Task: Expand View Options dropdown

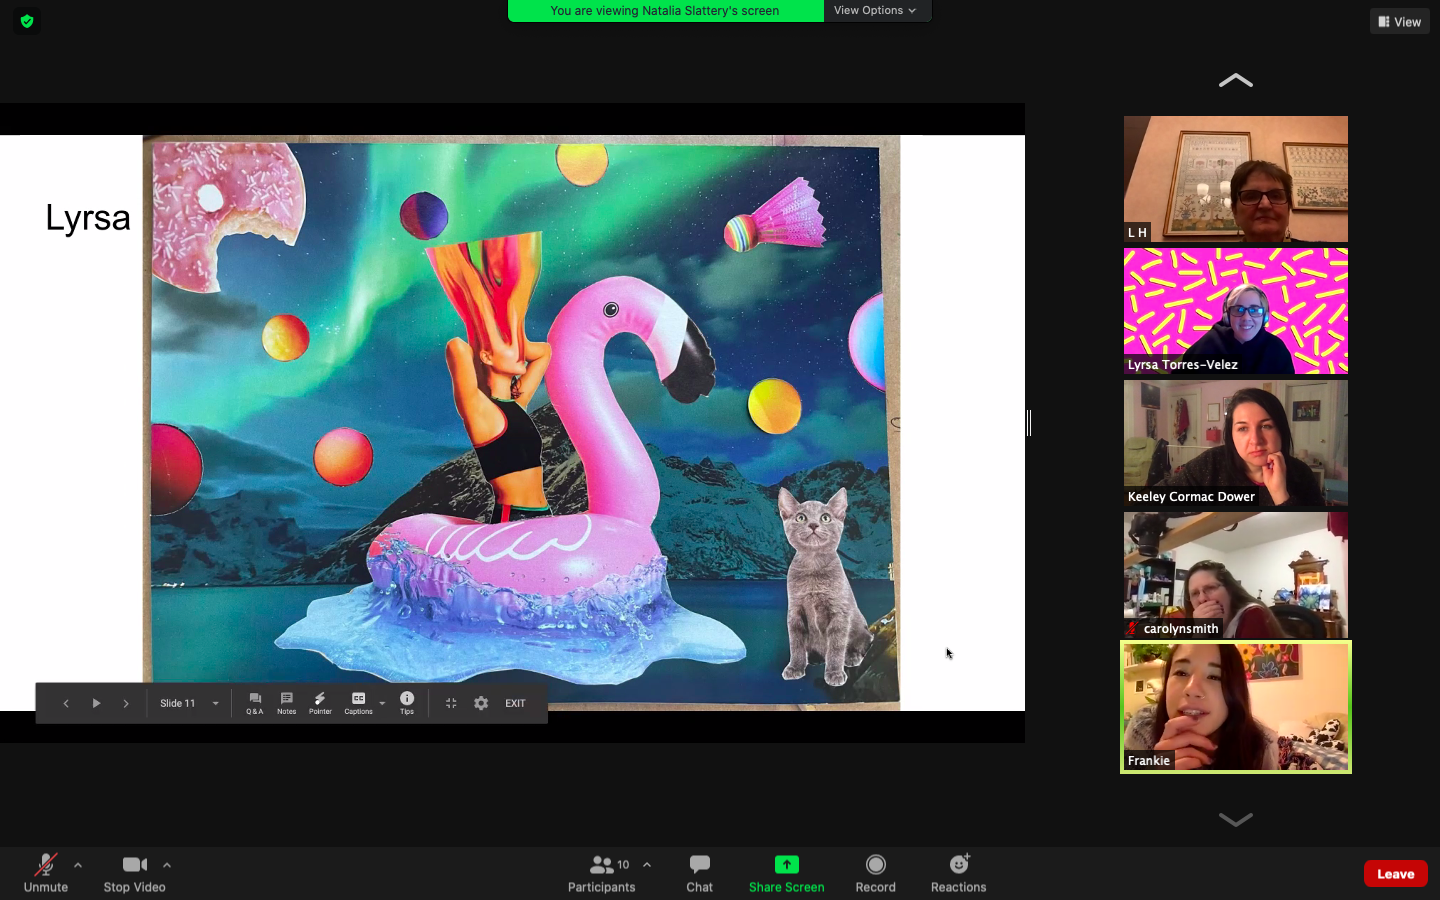Action: click(875, 10)
